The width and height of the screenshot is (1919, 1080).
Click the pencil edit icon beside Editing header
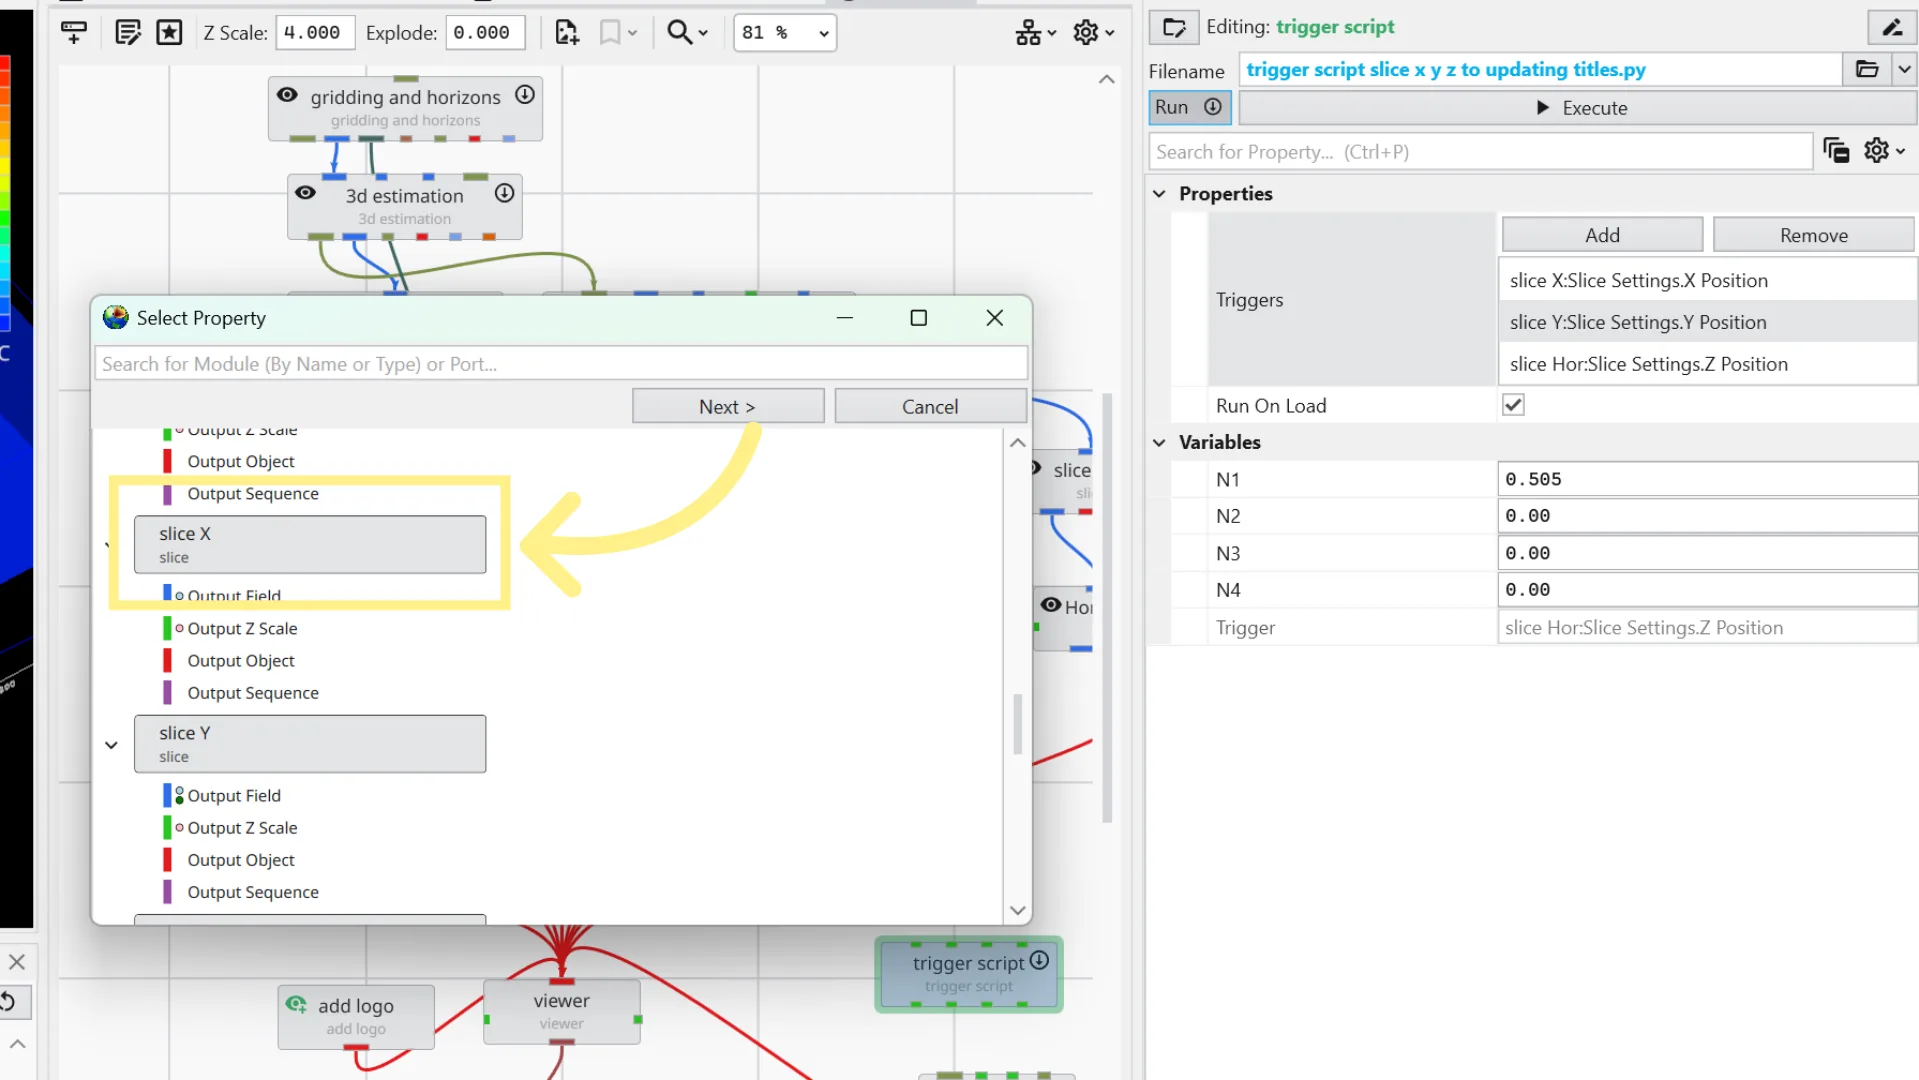point(1892,27)
